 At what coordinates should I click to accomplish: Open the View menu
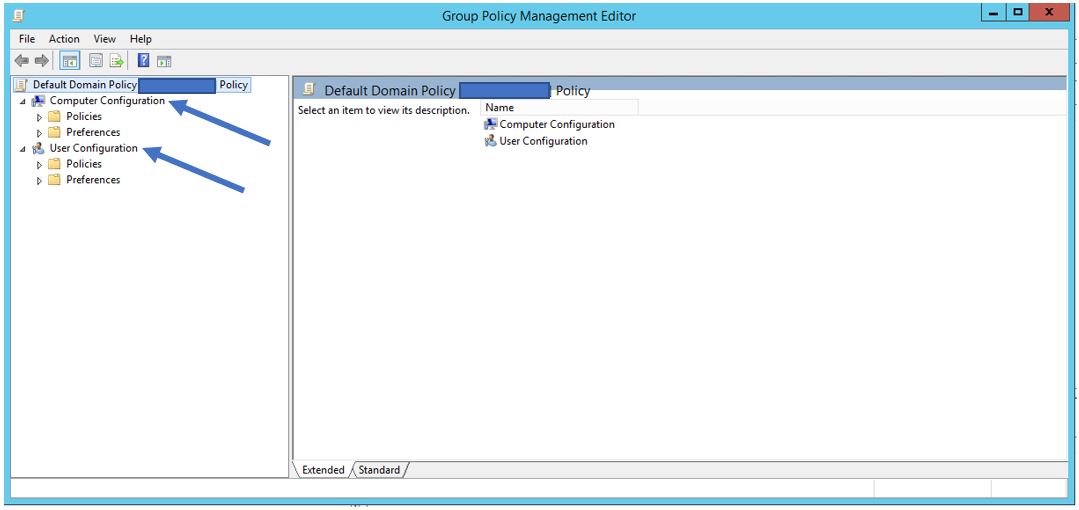[x=105, y=39]
